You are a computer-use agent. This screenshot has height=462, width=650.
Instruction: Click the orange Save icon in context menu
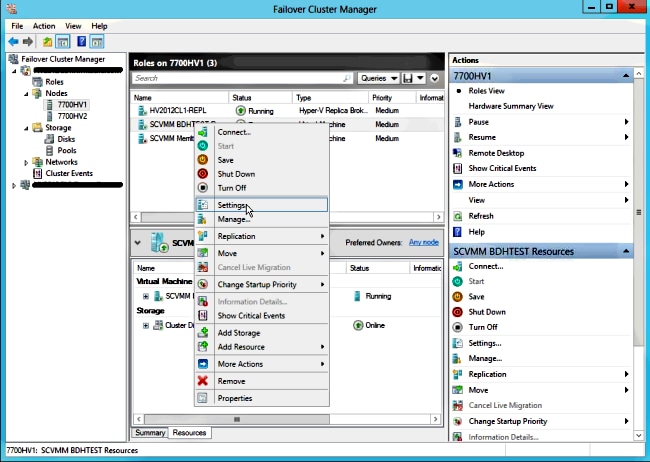pyautogui.click(x=203, y=160)
